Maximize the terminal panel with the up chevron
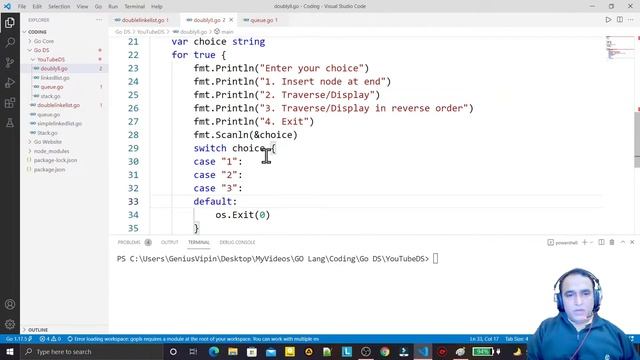 622,242
